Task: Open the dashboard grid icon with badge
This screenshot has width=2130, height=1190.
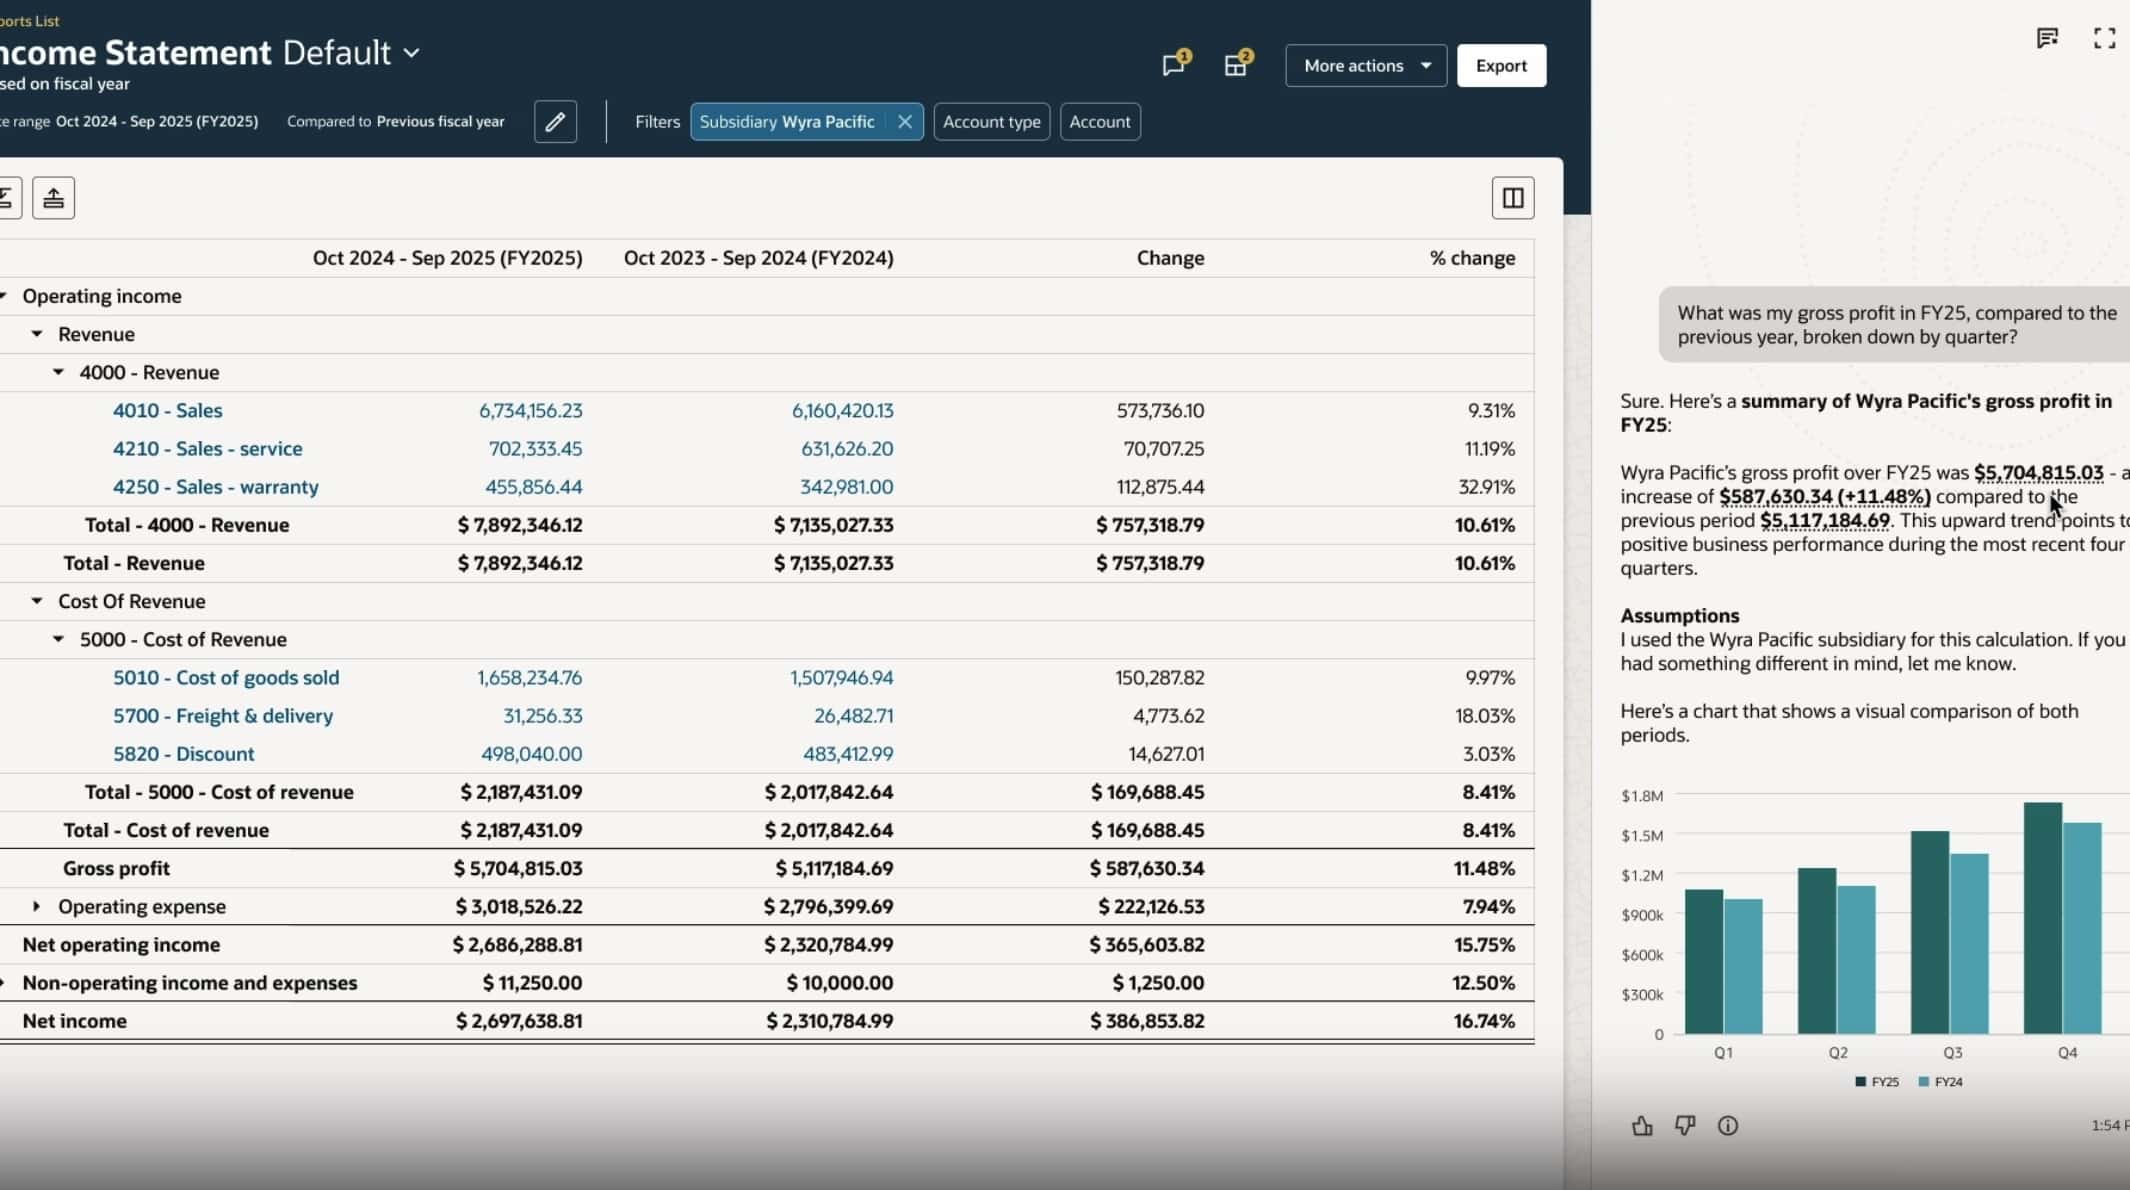Action: (1236, 66)
